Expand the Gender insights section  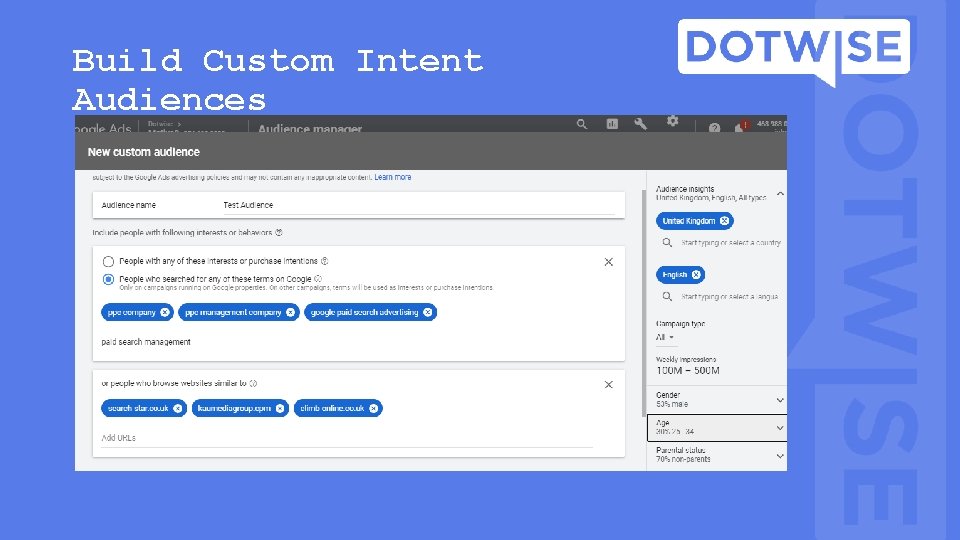[x=717, y=399]
